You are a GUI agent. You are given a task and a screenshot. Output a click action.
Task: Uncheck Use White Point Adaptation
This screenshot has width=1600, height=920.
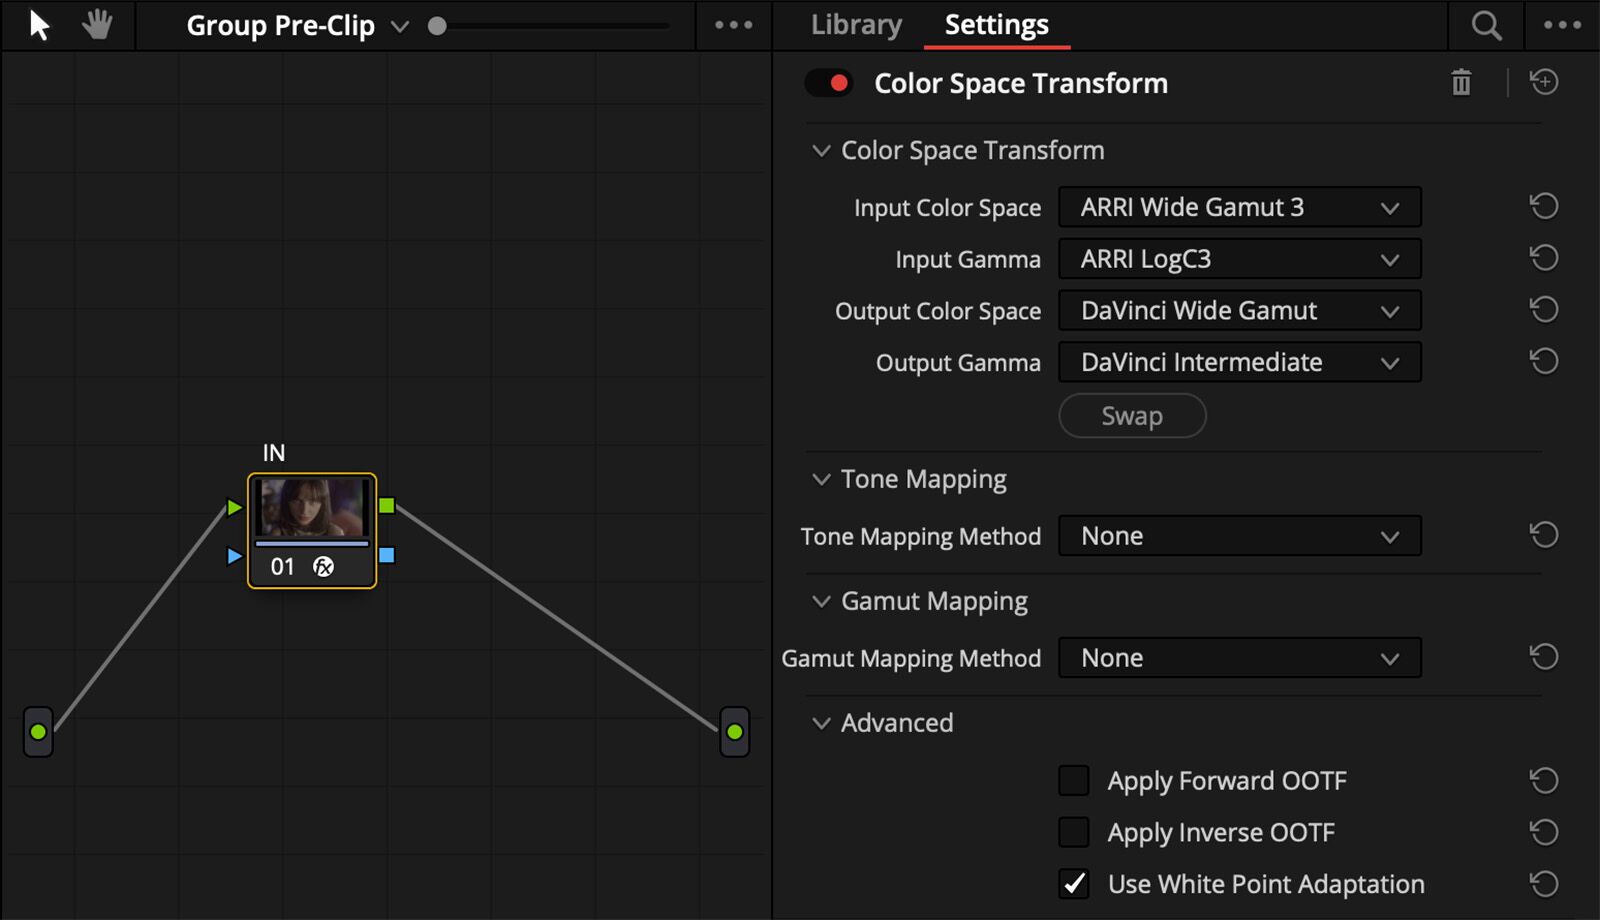point(1074,885)
